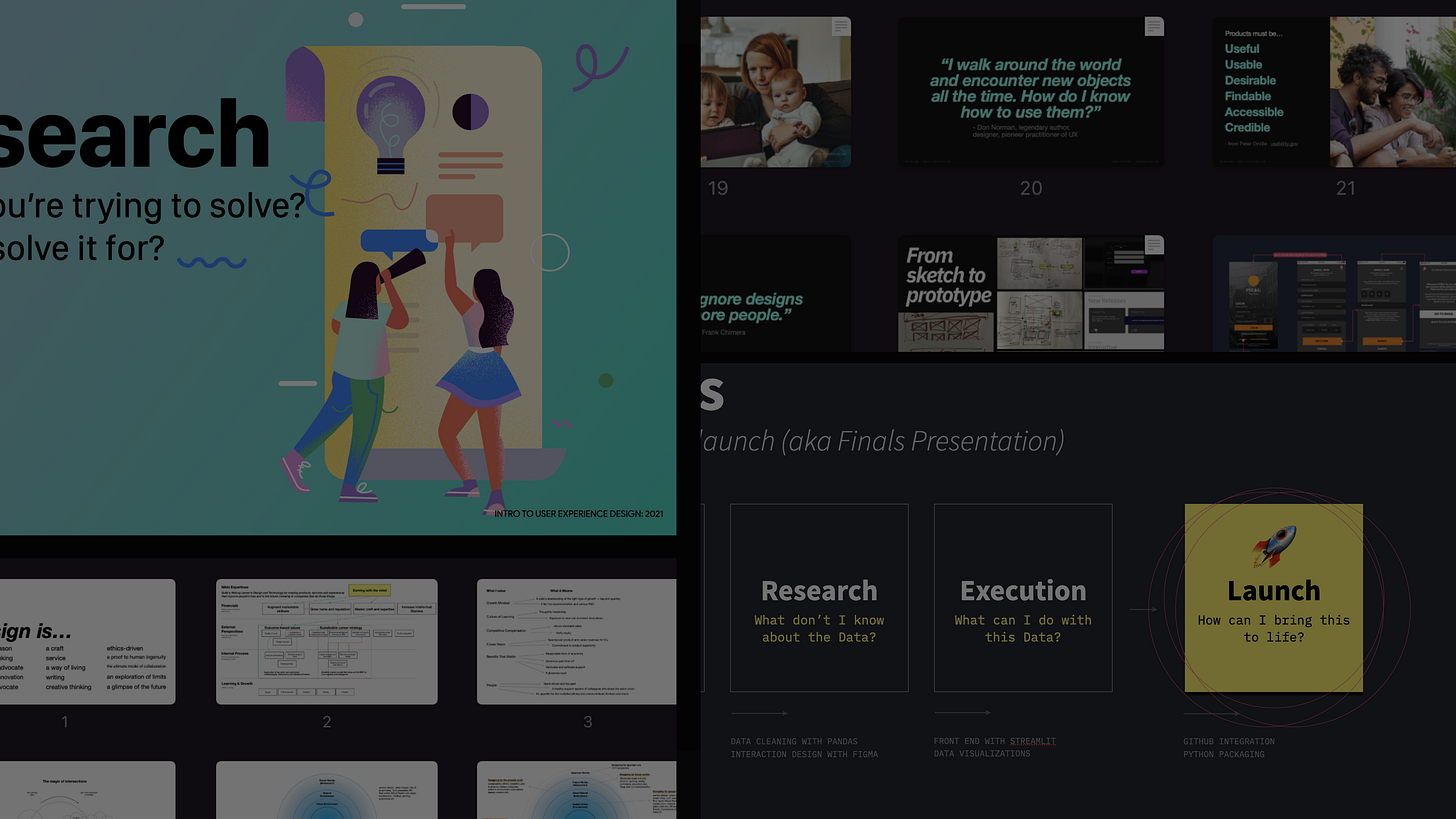This screenshot has height=819, width=1456.
Task: Click the word 'Useful' on slide 21
Action: (1242, 48)
